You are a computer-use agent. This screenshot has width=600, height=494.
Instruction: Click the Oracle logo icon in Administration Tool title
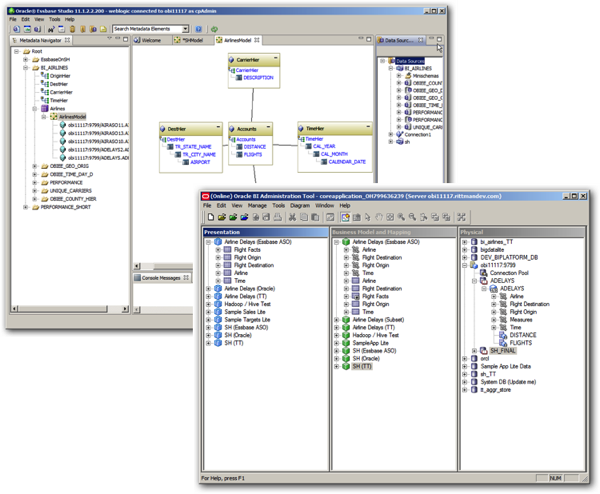(205, 196)
